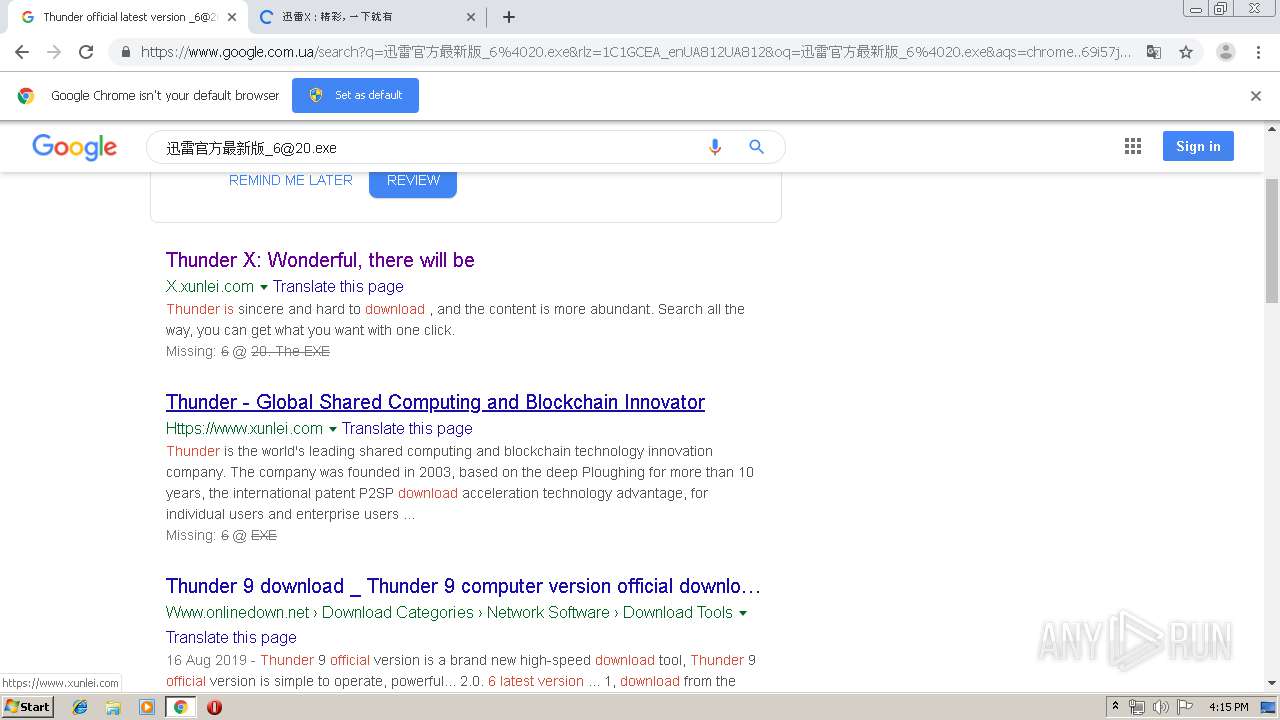Click the network tray icon
This screenshot has height=720, width=1280.
click(1137, 707)
